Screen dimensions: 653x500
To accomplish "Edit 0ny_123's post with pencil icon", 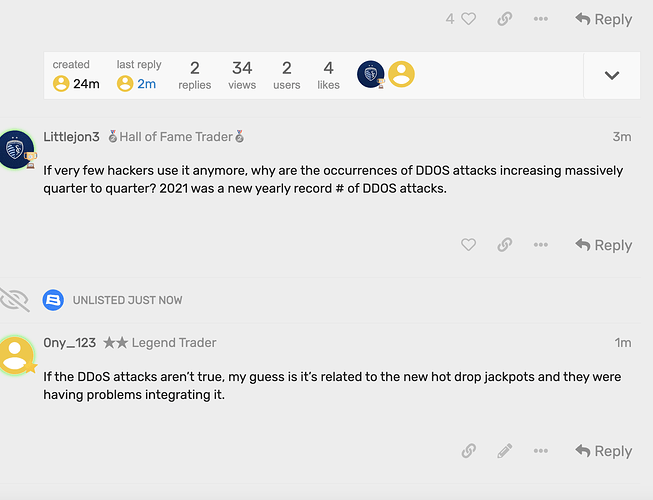I will coord(505,451).
